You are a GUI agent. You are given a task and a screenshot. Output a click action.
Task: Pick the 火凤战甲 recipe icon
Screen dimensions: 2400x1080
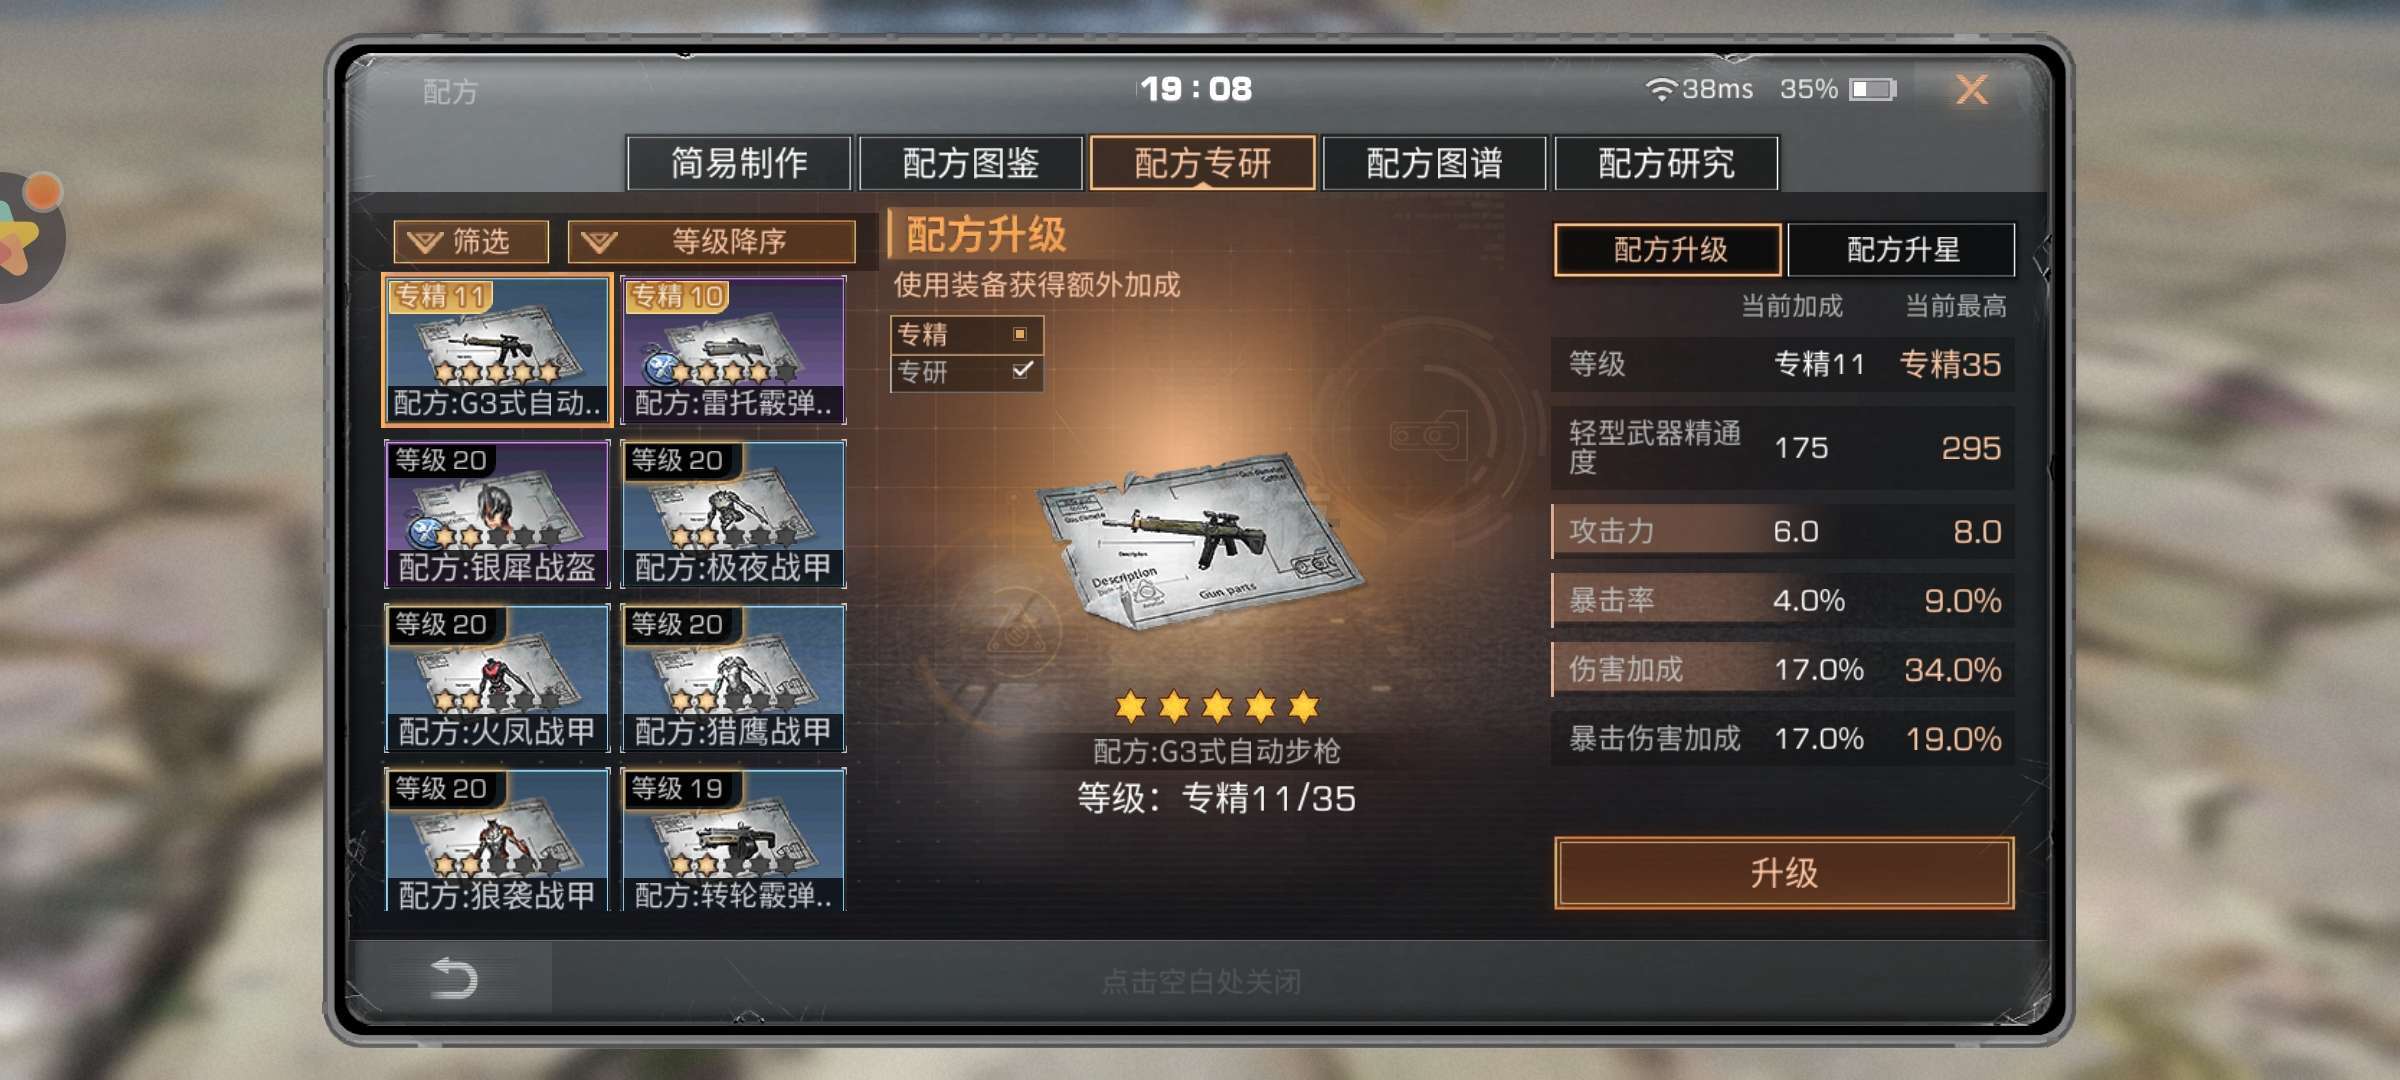(x=497, y=678)
